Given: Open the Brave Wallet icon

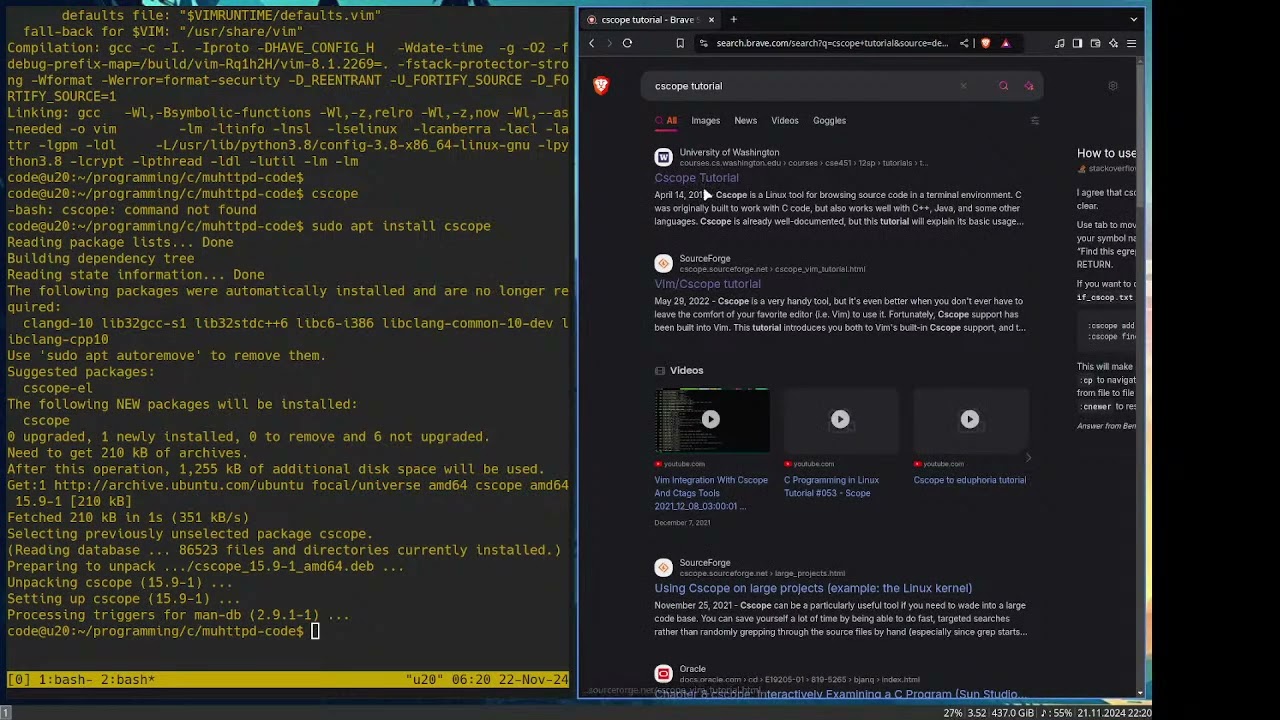Looking at the screenshot, I should coord(1095,43).
